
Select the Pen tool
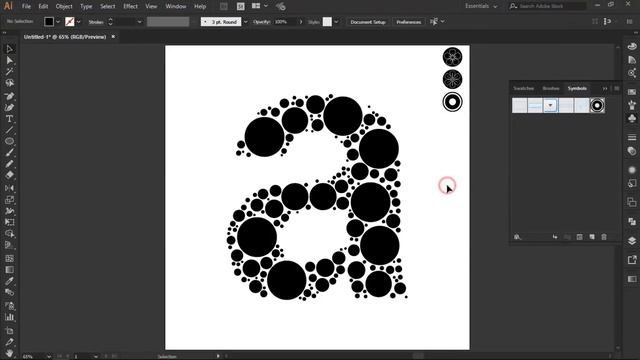point(9,96)
